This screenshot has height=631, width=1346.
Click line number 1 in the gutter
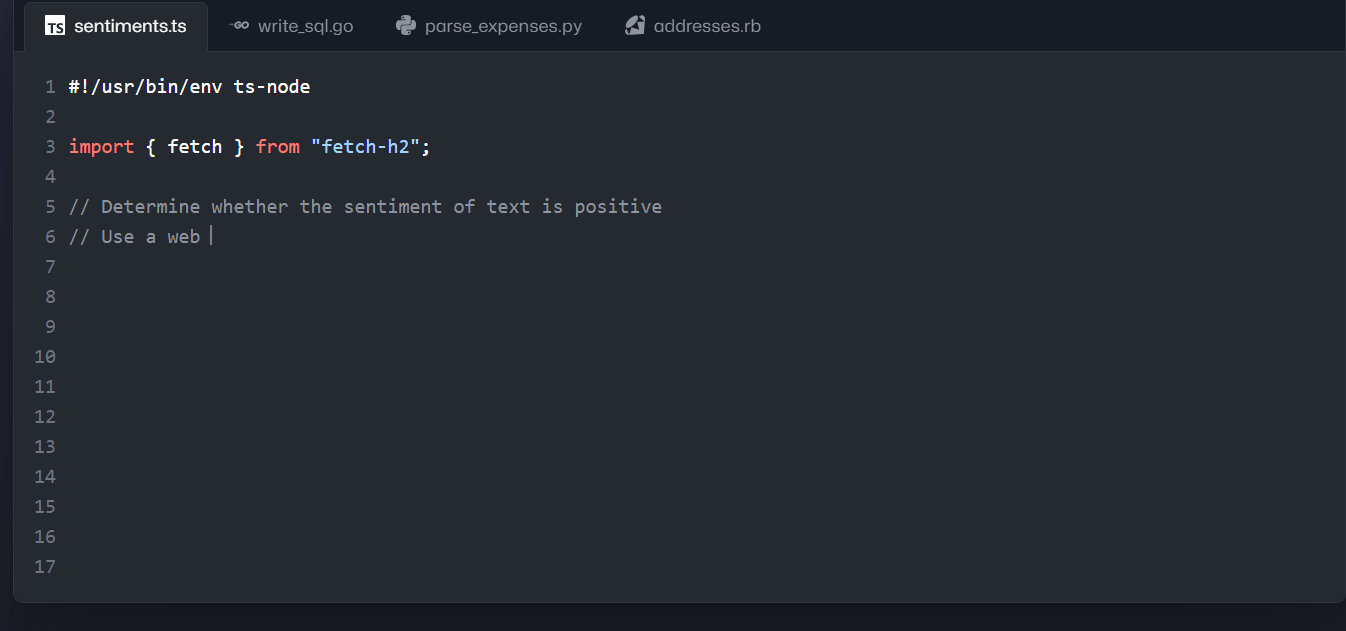(50, 87)
